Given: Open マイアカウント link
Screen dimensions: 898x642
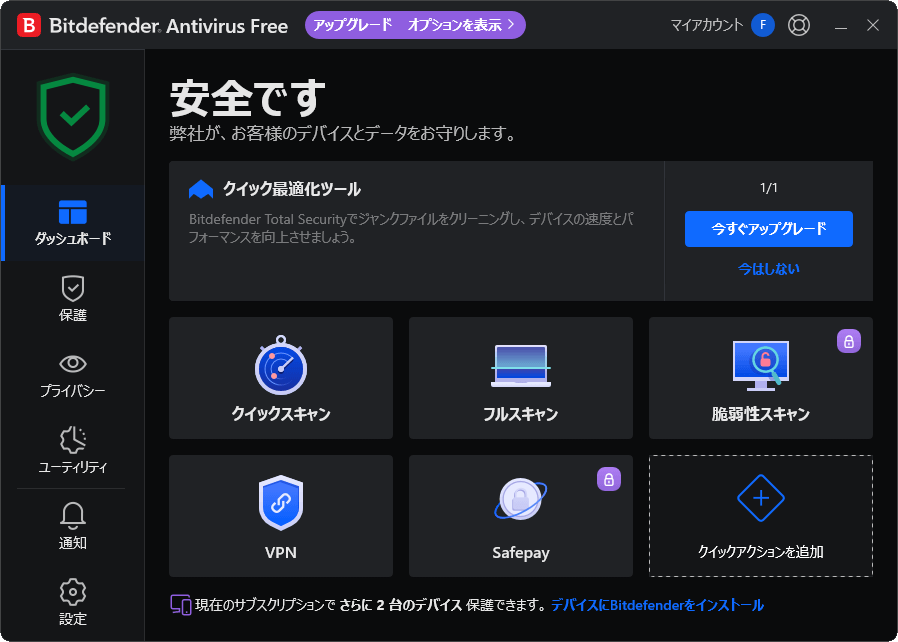Looking at the screenshot, I should (x=707, y=25).
